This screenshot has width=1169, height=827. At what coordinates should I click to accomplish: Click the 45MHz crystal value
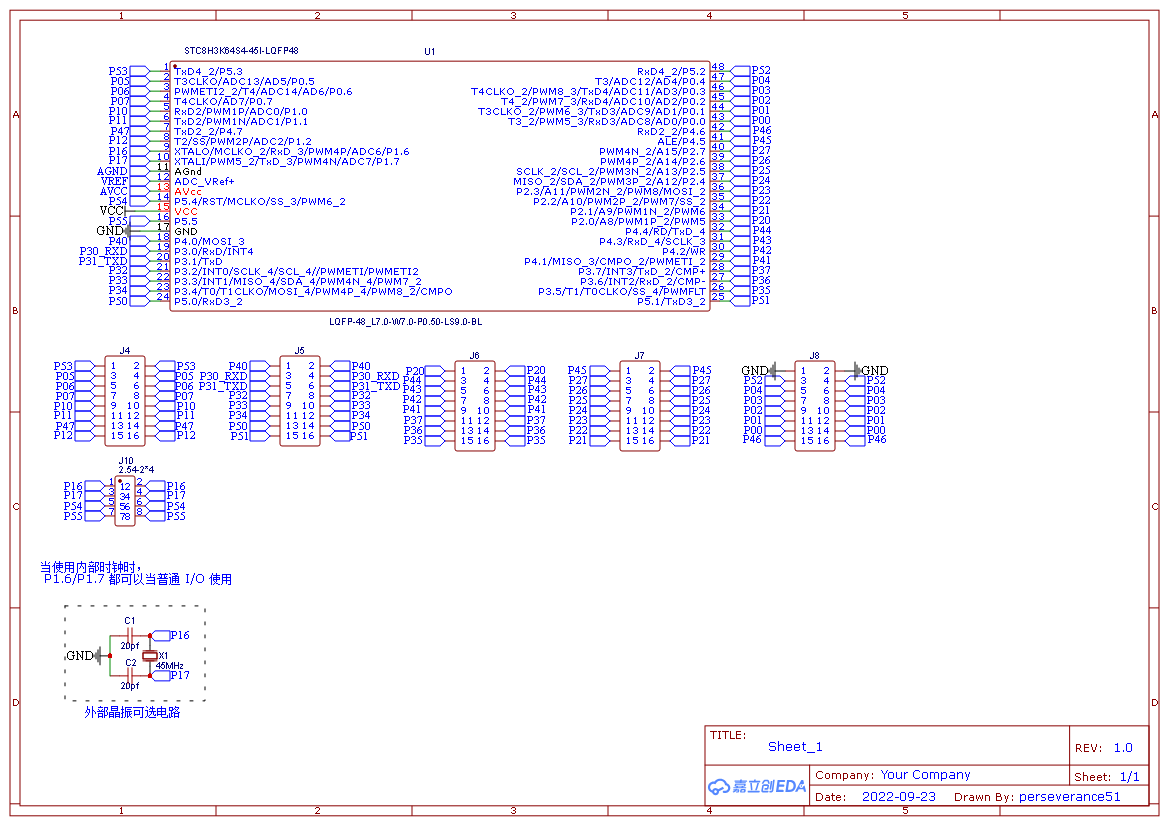(x=169, y=666)
